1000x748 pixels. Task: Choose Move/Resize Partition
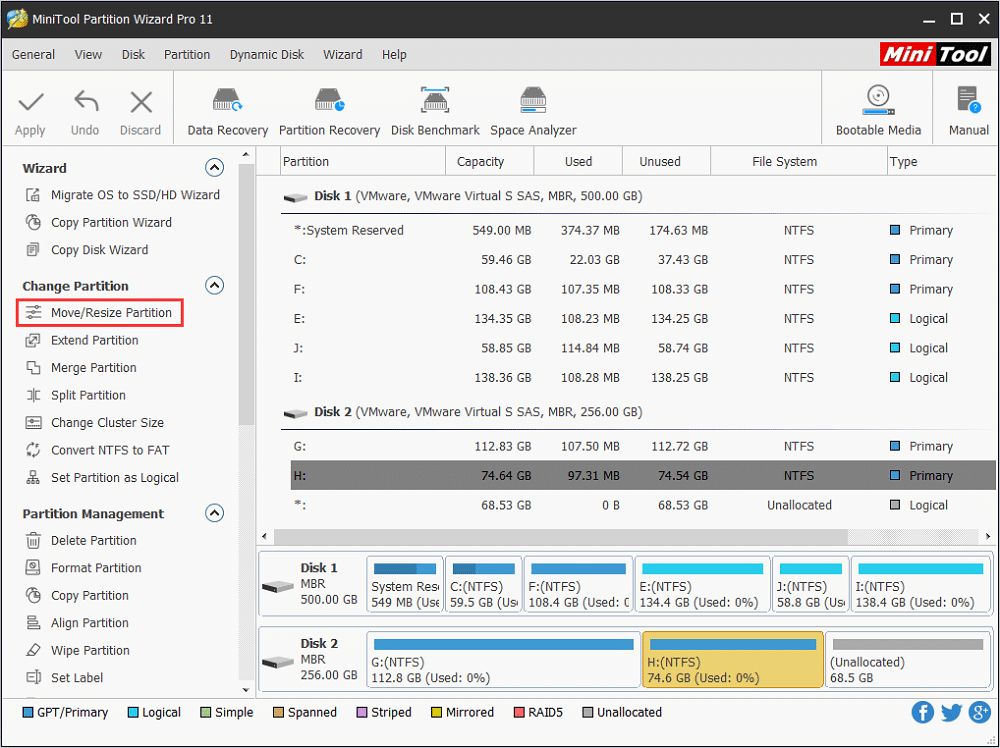pos(99,312)
